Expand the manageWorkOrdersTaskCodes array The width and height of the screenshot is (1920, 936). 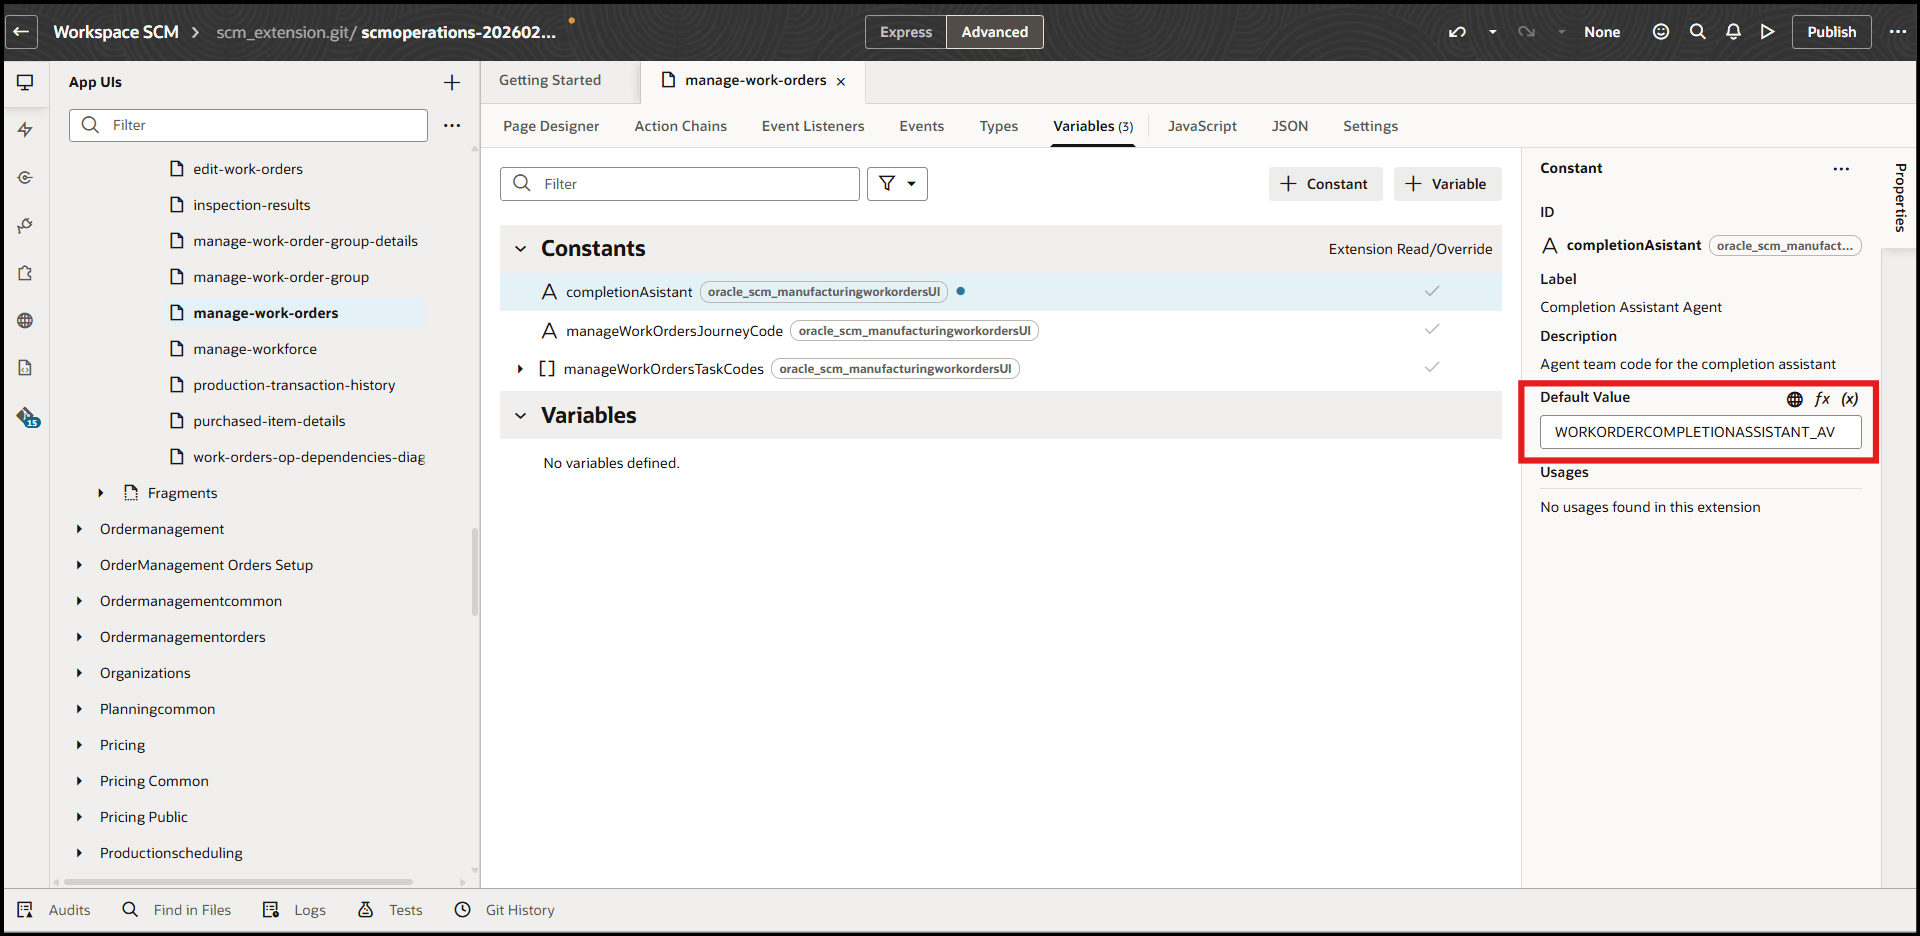[520, 369]
